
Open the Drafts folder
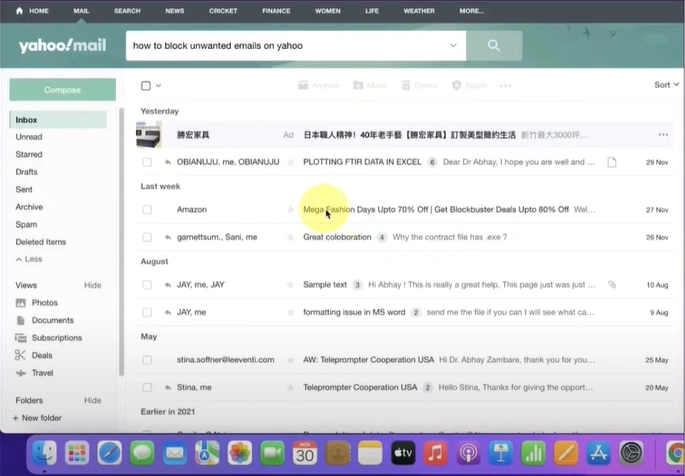[x=26, y=172]
